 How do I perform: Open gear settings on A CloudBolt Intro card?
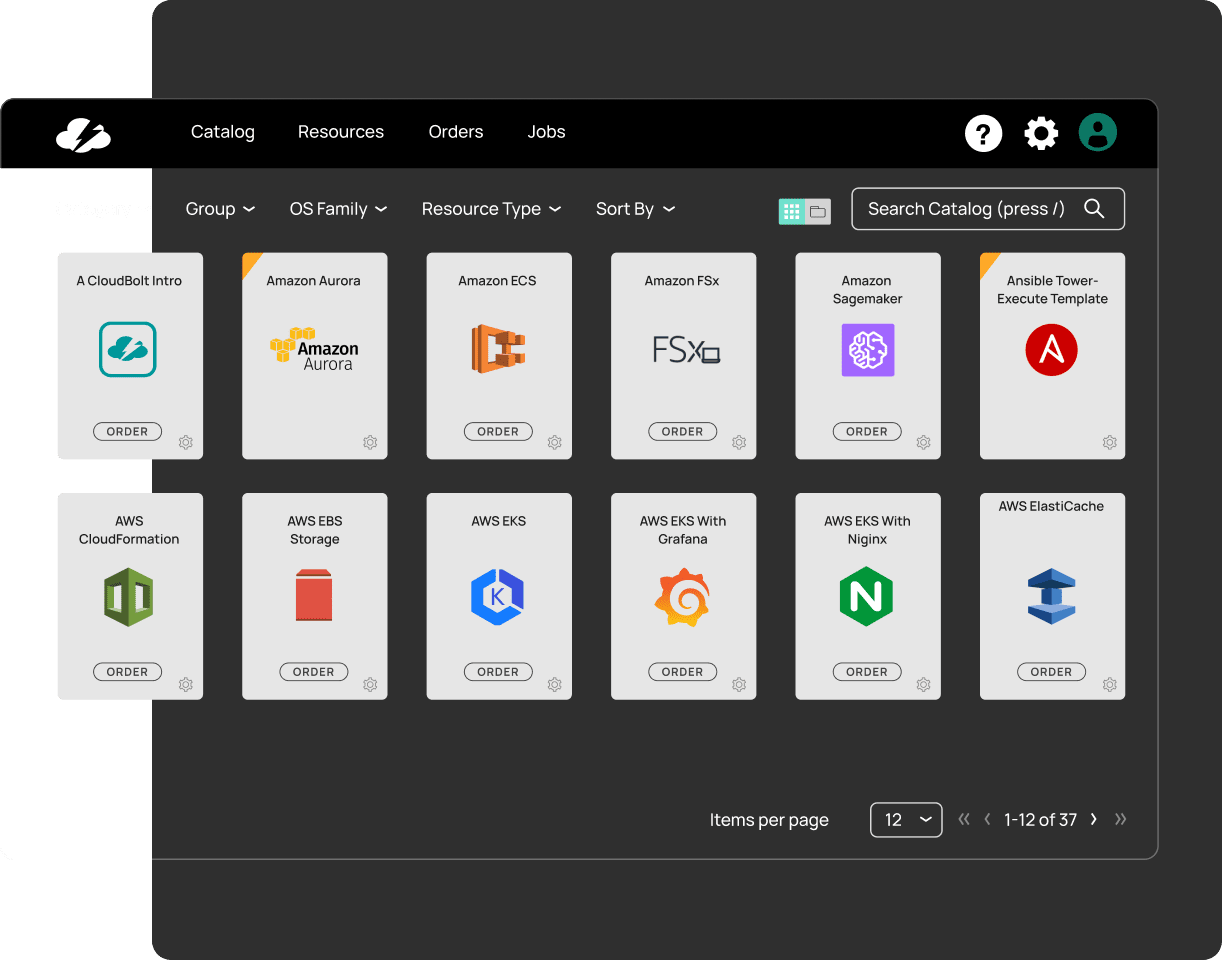tap(186, 442)
